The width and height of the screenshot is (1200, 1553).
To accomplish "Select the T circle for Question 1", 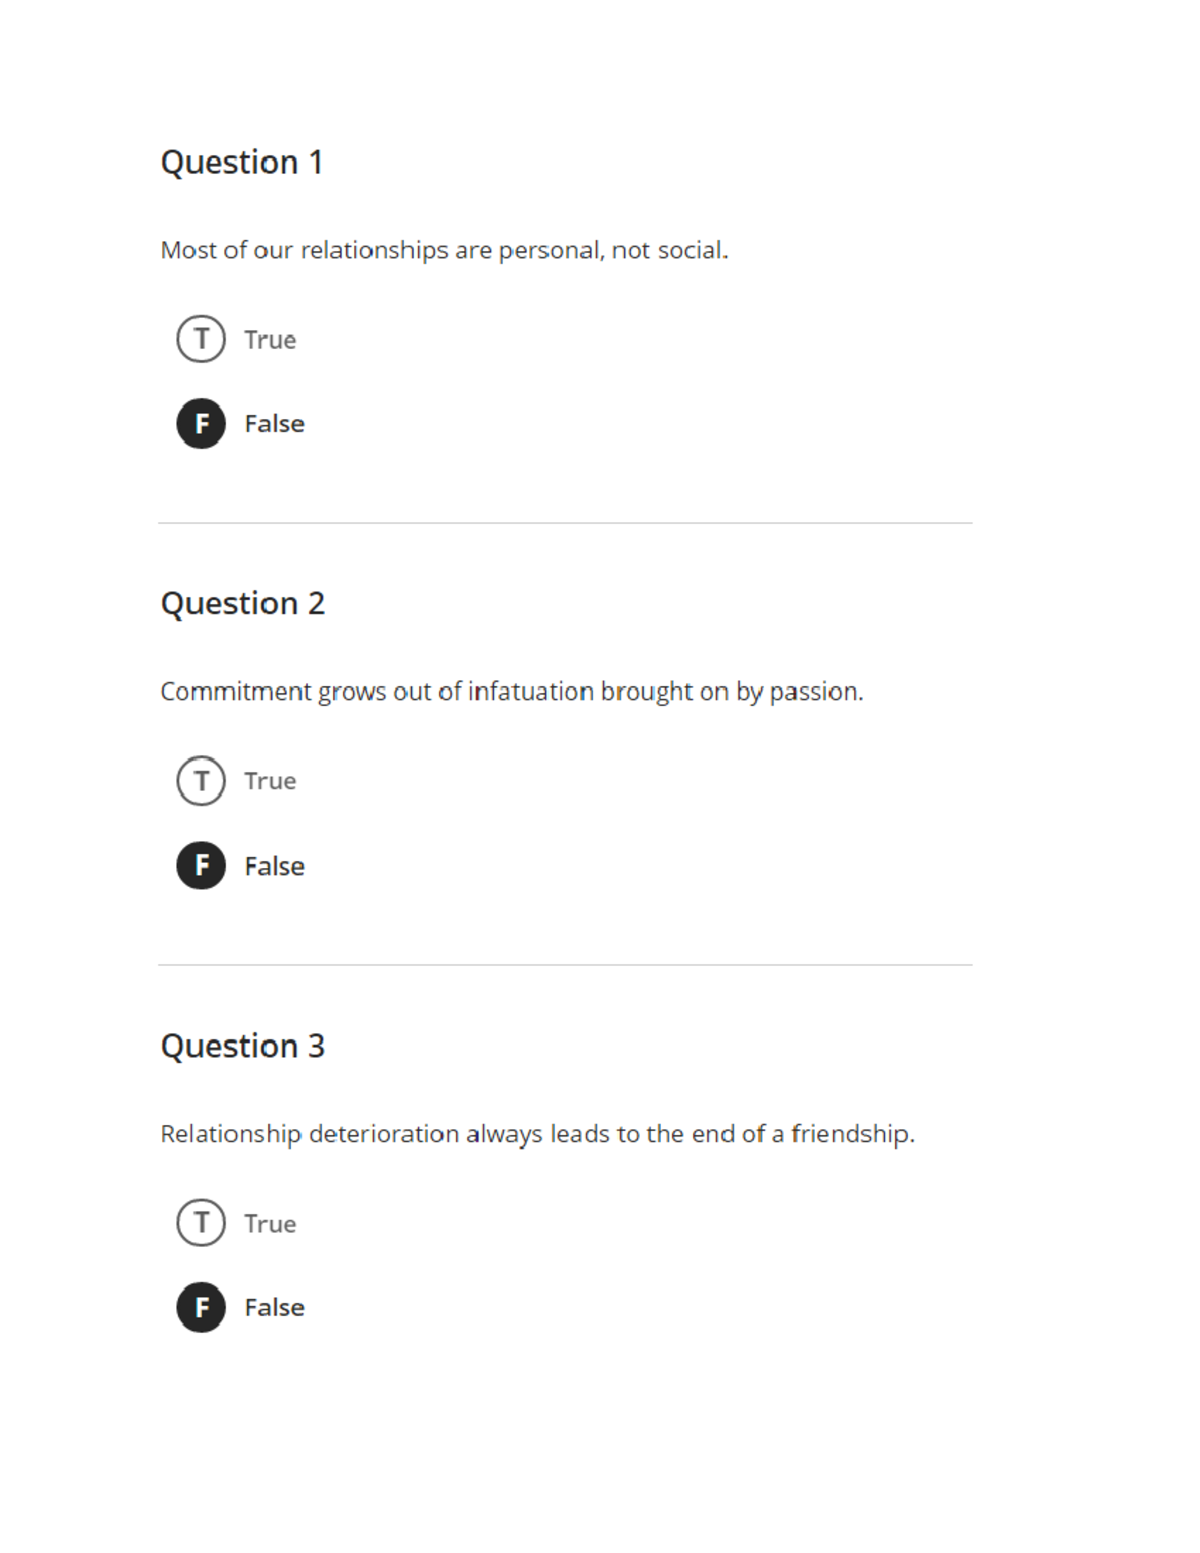I will 201,339.
